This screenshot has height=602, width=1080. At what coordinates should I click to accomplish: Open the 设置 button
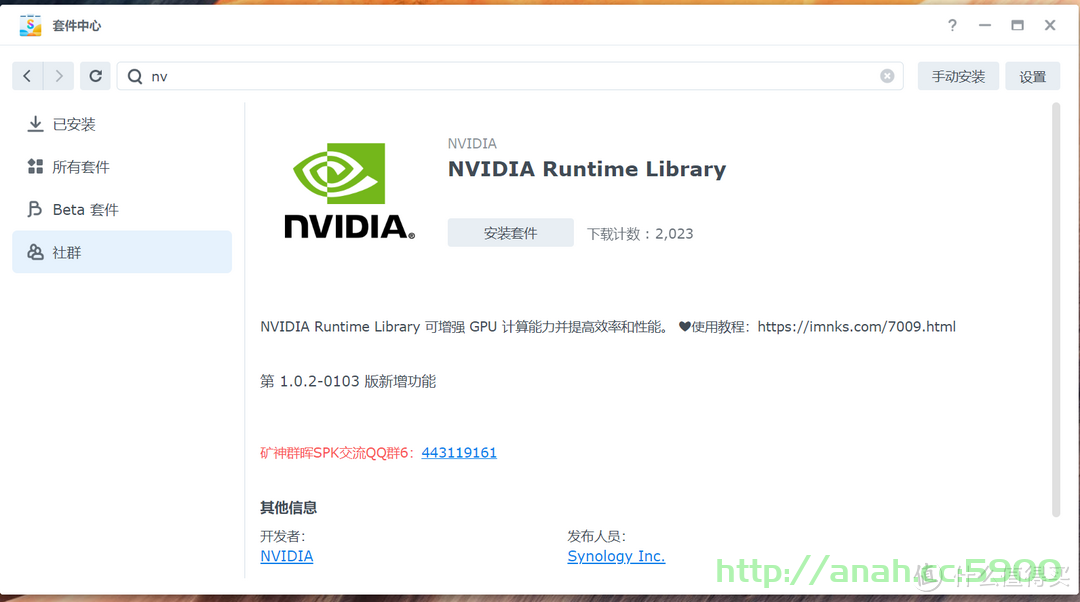[1032, 76]
